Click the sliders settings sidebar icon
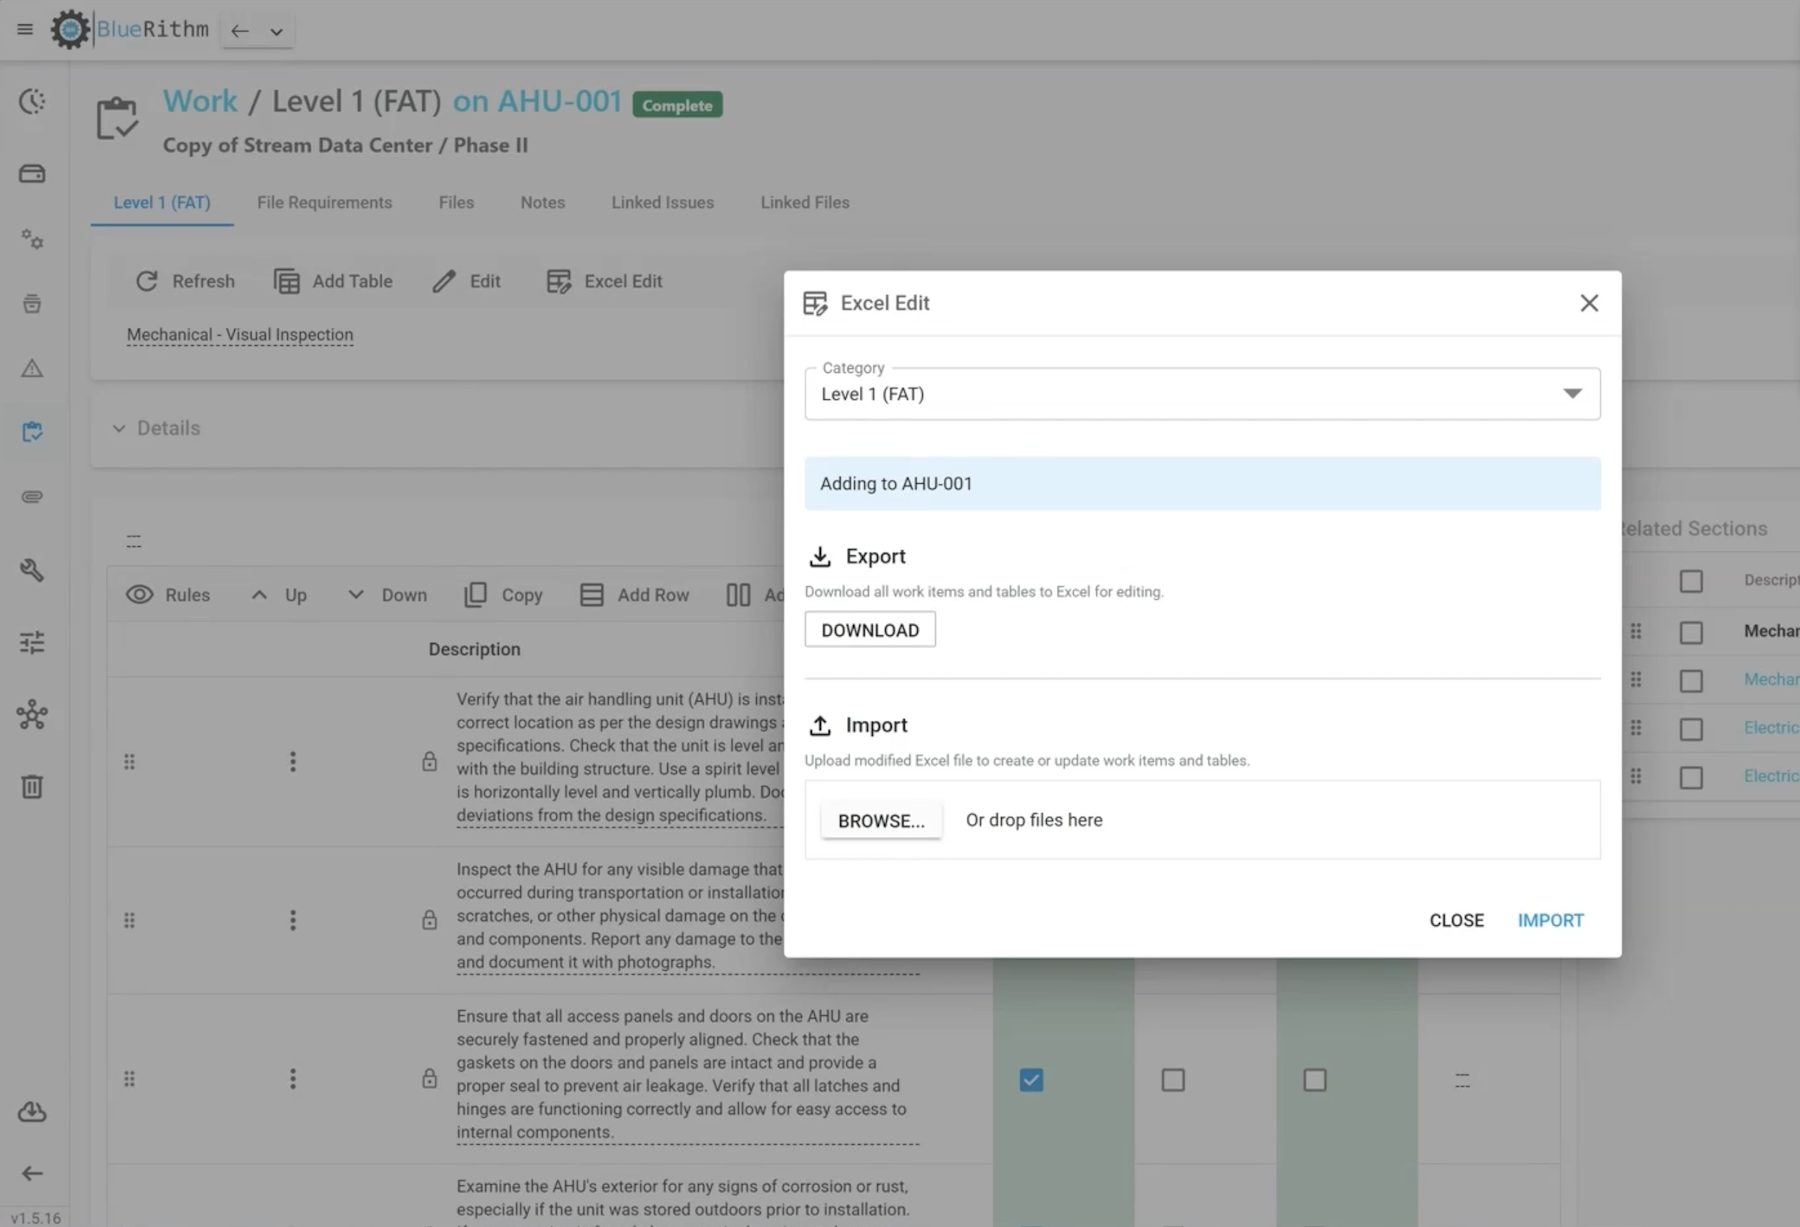Screen dimensions: 1800x1227 pos(32,642)
